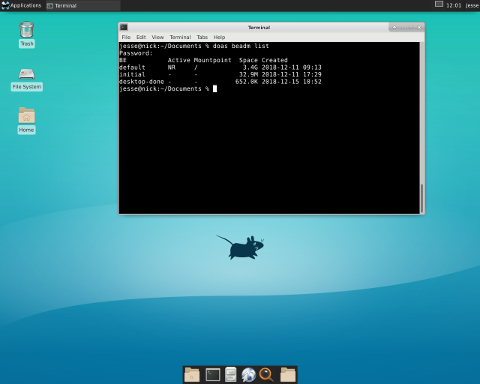Click the 'Created' column header
Viewport: 480px width, 384px height.
coord(274,60)
